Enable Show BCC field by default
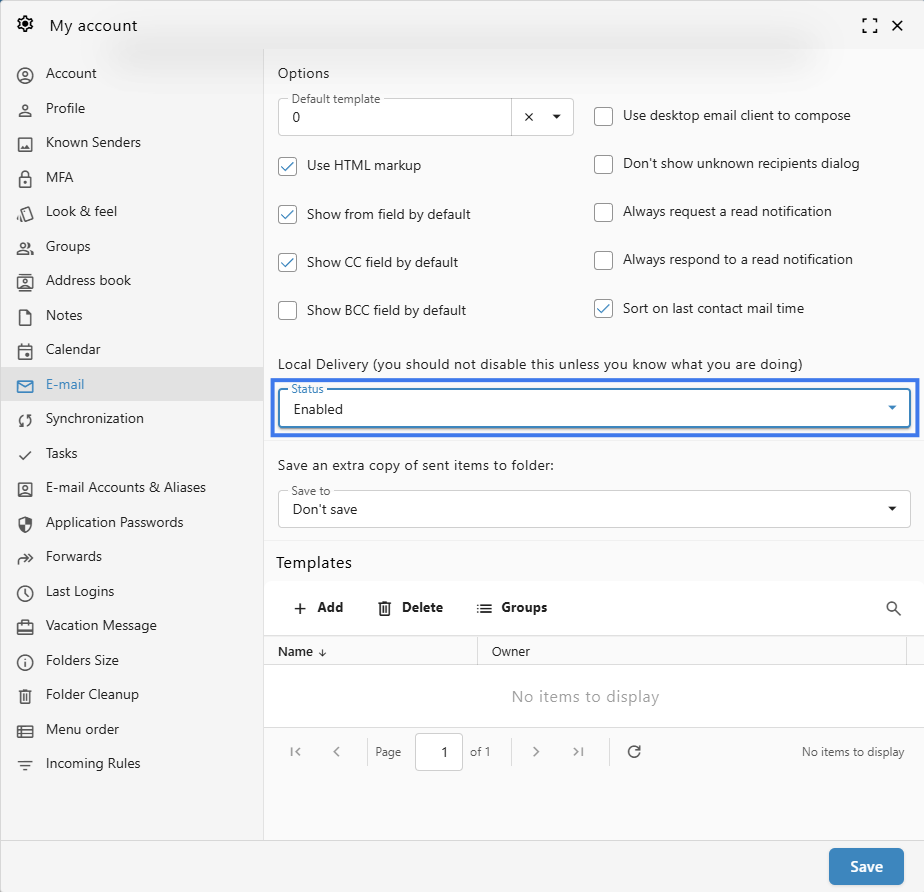 [288, 310]
